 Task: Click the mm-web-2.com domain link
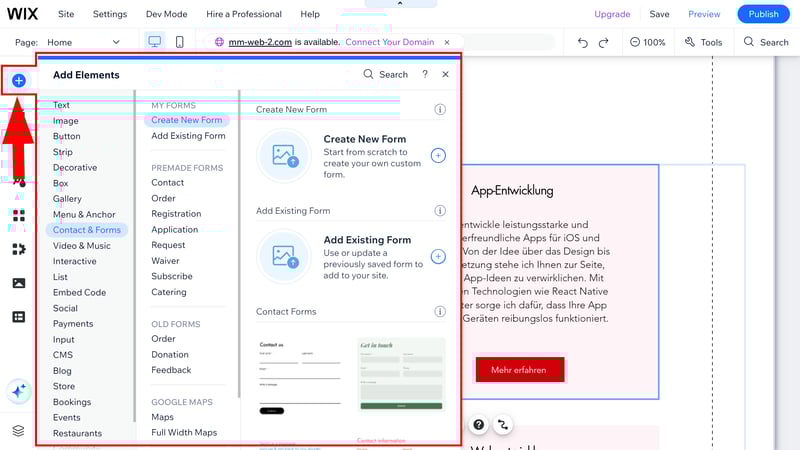260,42
